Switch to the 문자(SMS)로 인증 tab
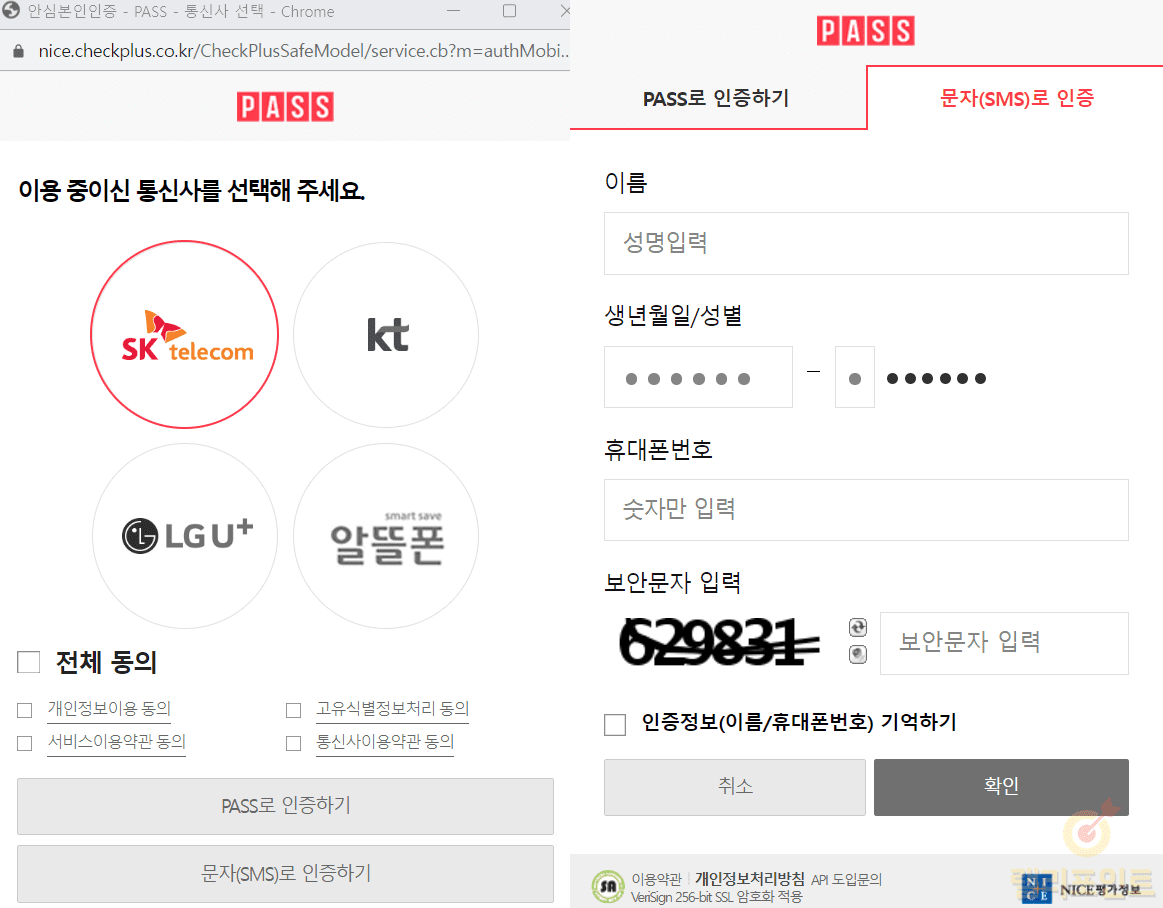1163x908 pixels. [1016, 98]
